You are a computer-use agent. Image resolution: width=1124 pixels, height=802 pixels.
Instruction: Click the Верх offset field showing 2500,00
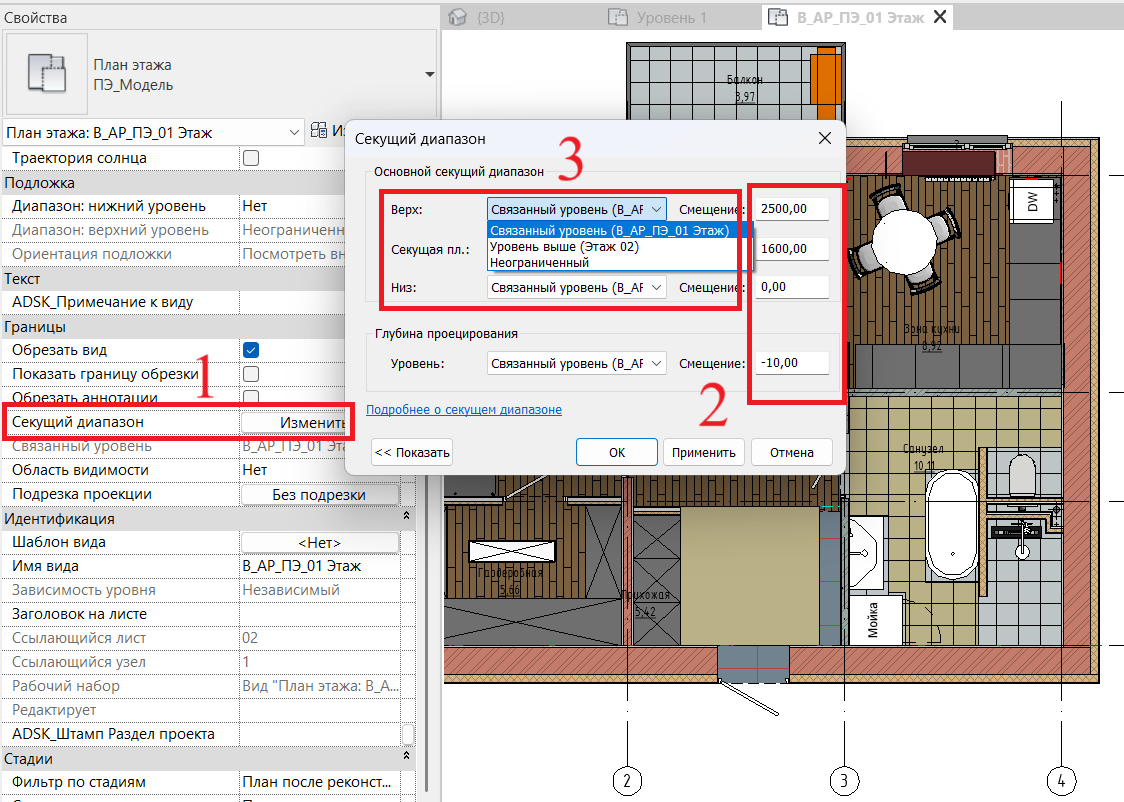click(792, 209)
